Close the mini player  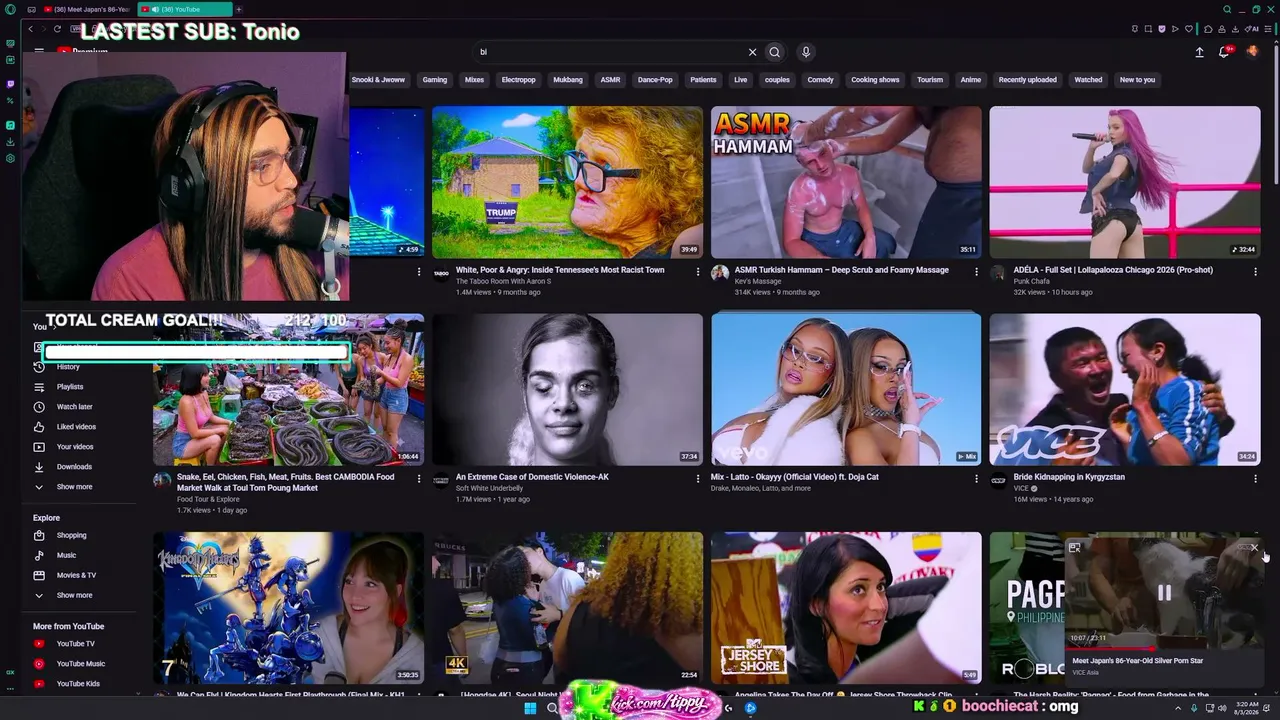tap(1254, 548)
